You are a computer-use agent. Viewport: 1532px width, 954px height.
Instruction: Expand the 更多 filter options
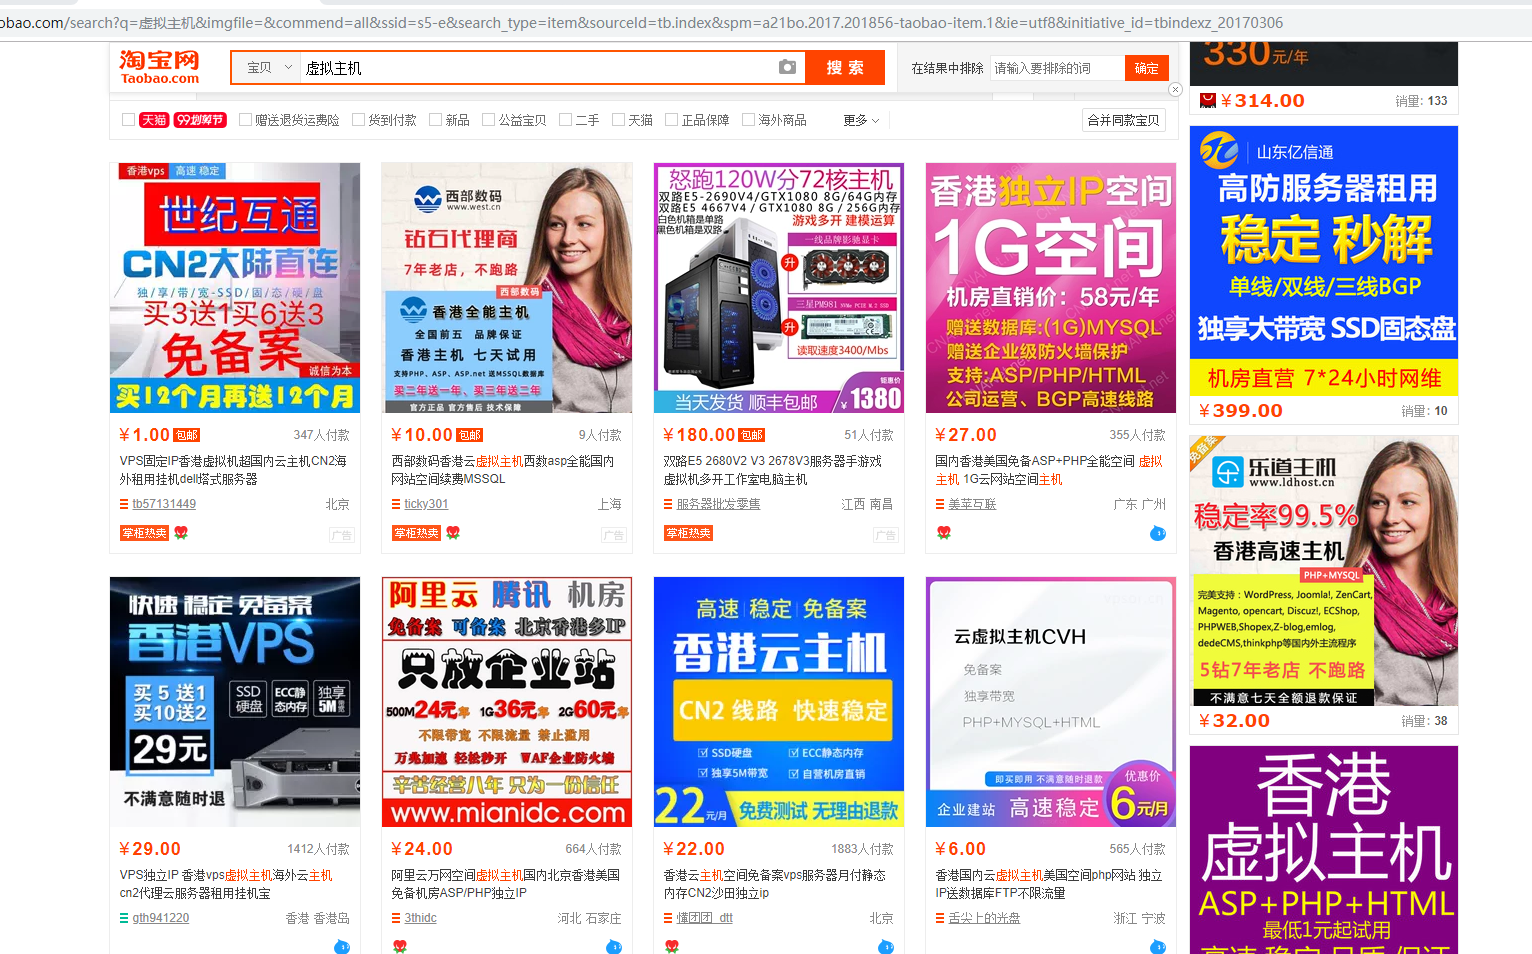click(860, 120)
